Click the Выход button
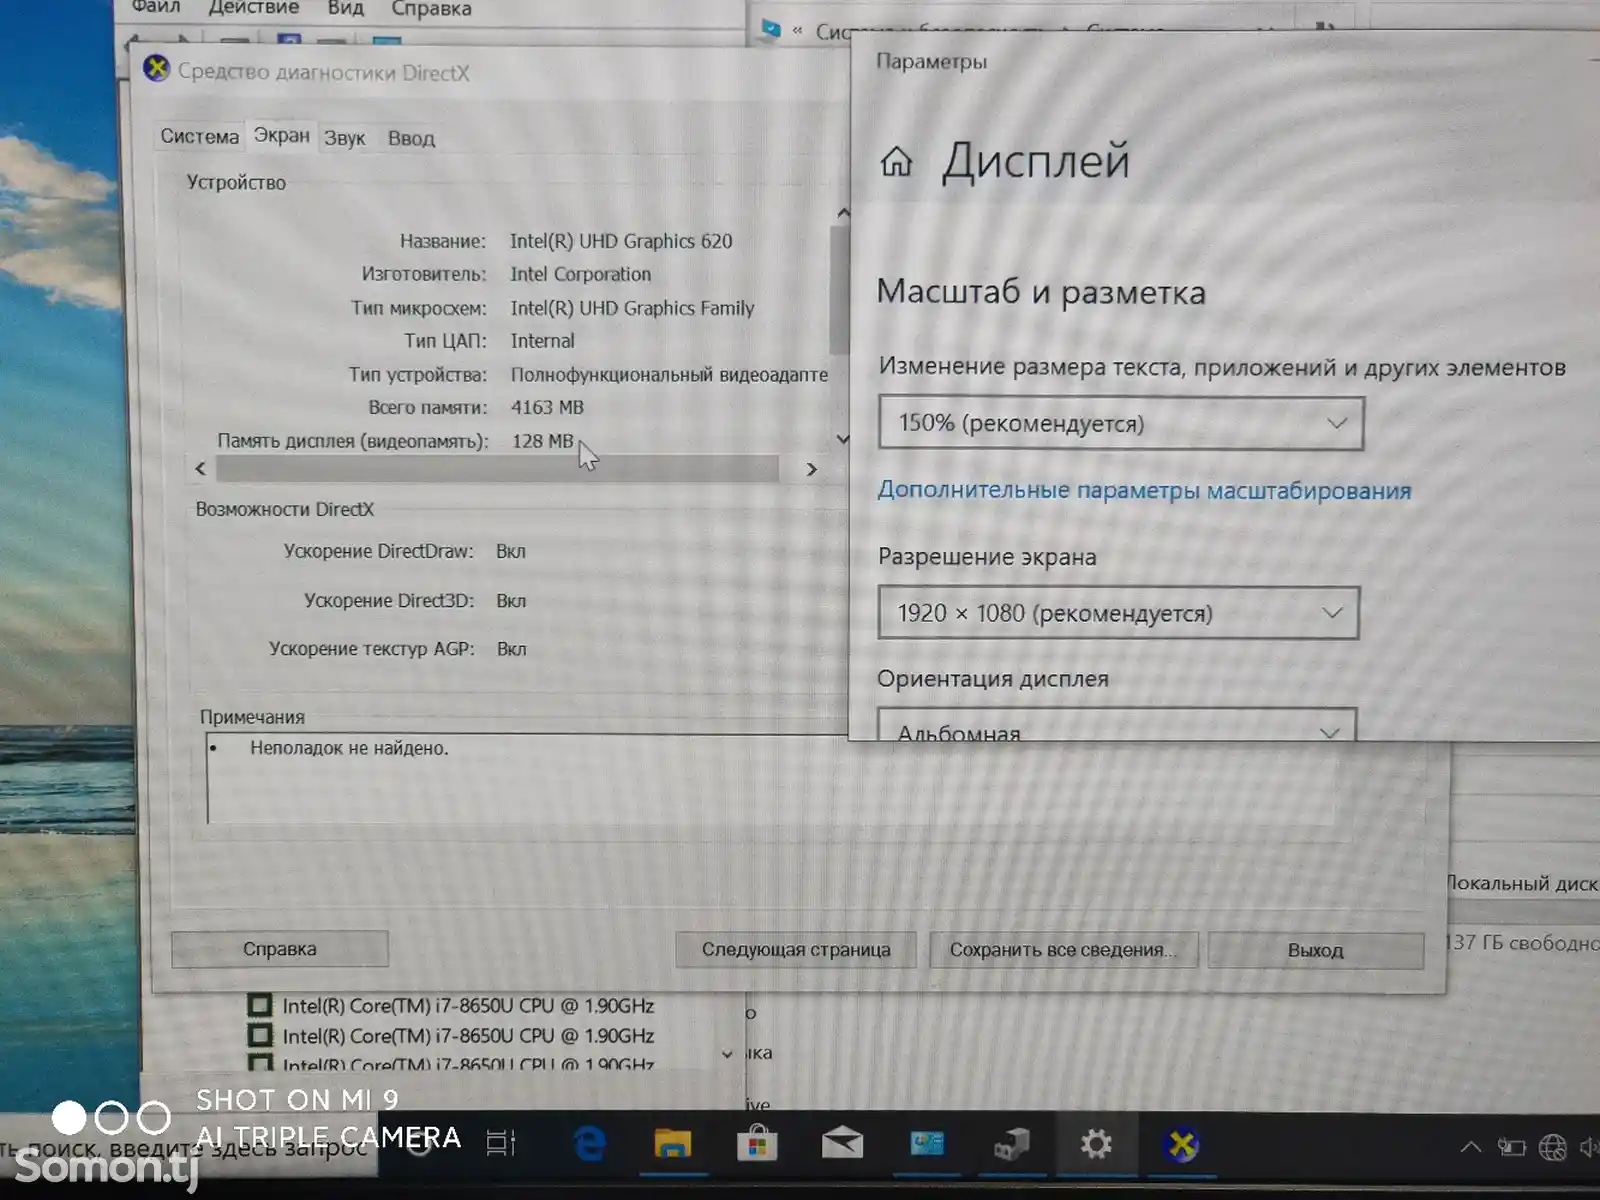 click(x=1315, y=950)
